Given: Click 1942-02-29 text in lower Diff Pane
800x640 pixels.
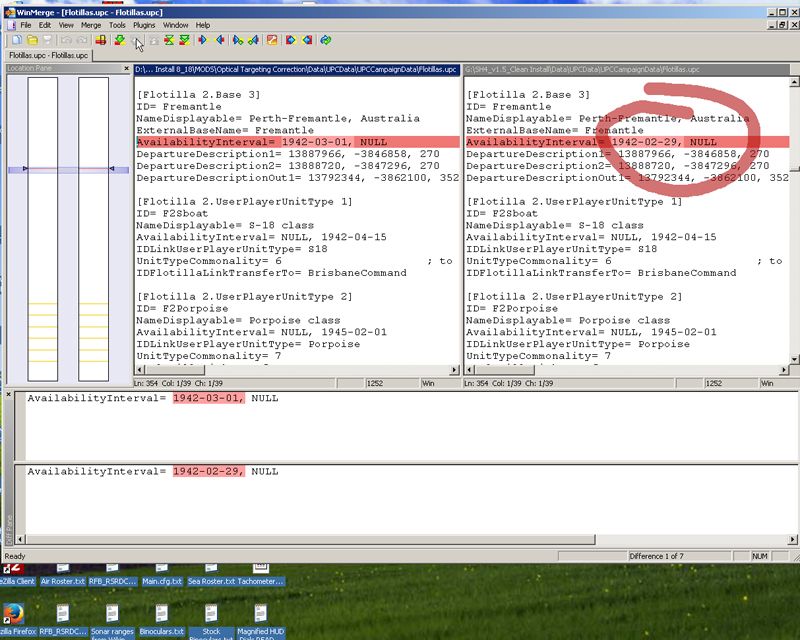Looking at the screenshot, I should pyautogui.click(x=209, y=472).
